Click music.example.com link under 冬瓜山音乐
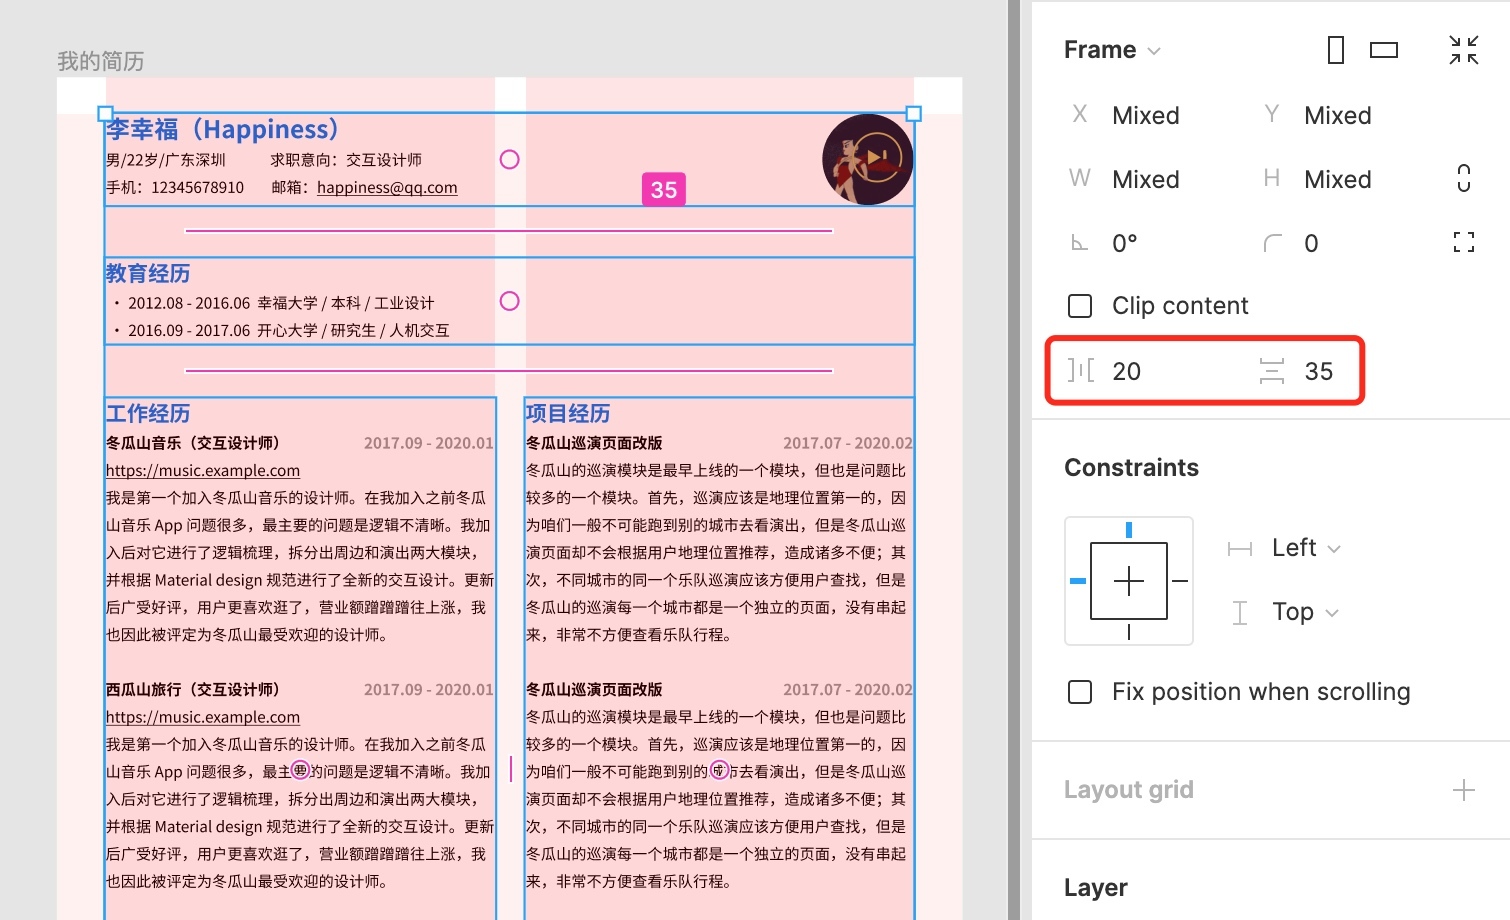Screen dimensions: 1510x920 pyautogui.click(x=203, y=470)
